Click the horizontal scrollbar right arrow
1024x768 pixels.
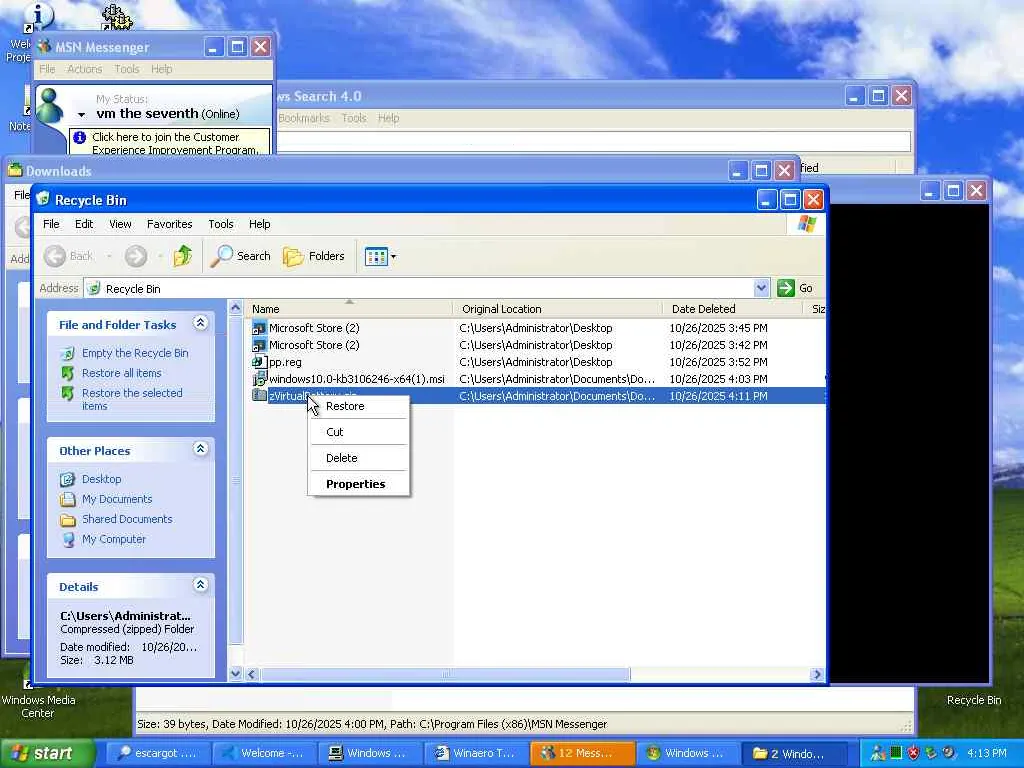816,674
